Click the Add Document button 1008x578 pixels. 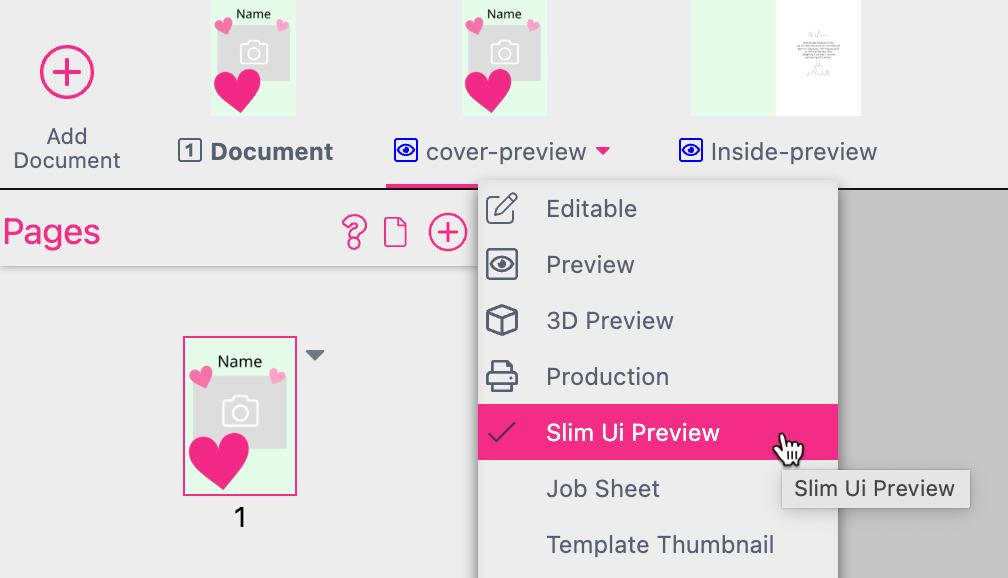(66, 100)
